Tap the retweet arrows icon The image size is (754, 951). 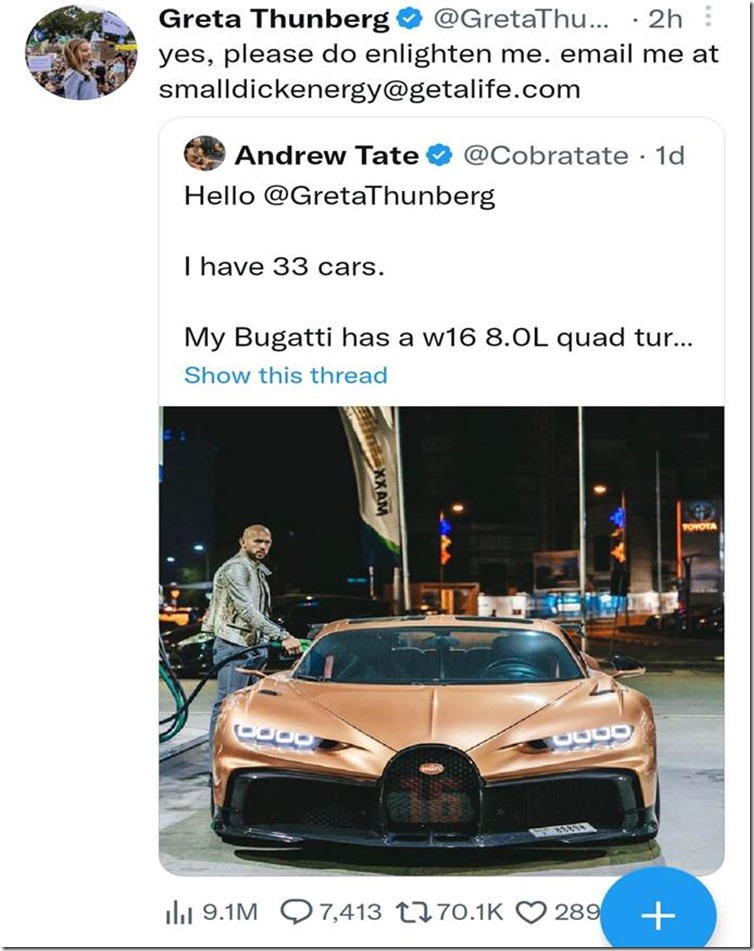pos(413,911)
